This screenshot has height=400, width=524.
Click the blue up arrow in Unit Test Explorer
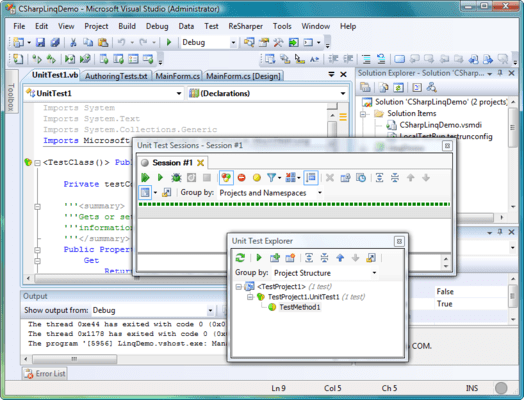pos(340,258)
